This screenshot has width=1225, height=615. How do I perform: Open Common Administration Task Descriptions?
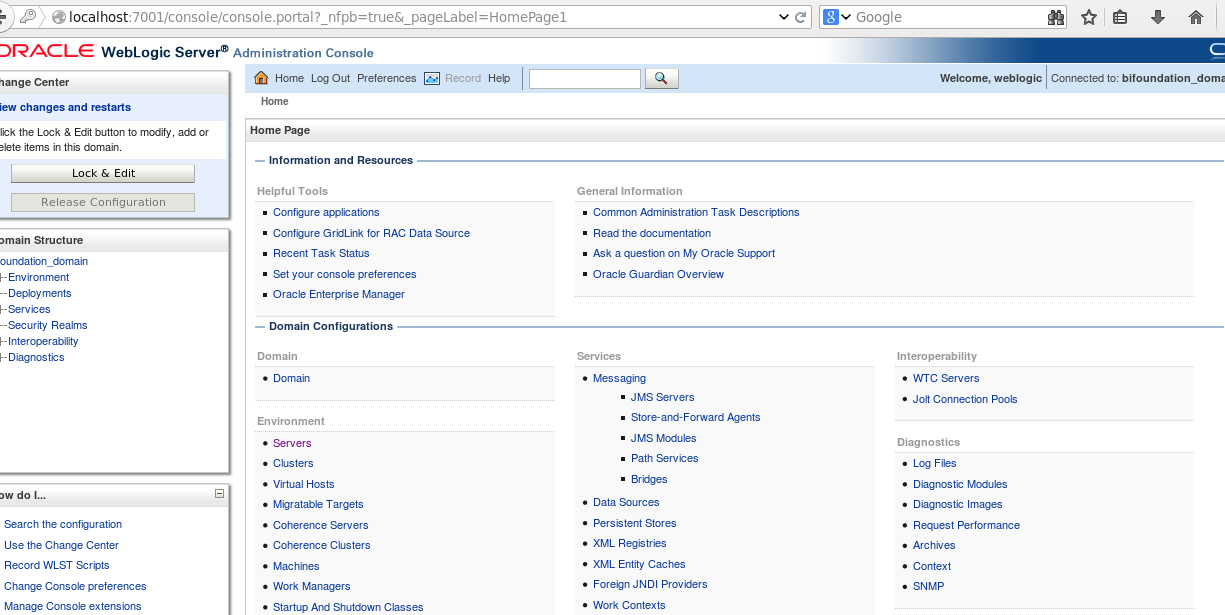696,212
